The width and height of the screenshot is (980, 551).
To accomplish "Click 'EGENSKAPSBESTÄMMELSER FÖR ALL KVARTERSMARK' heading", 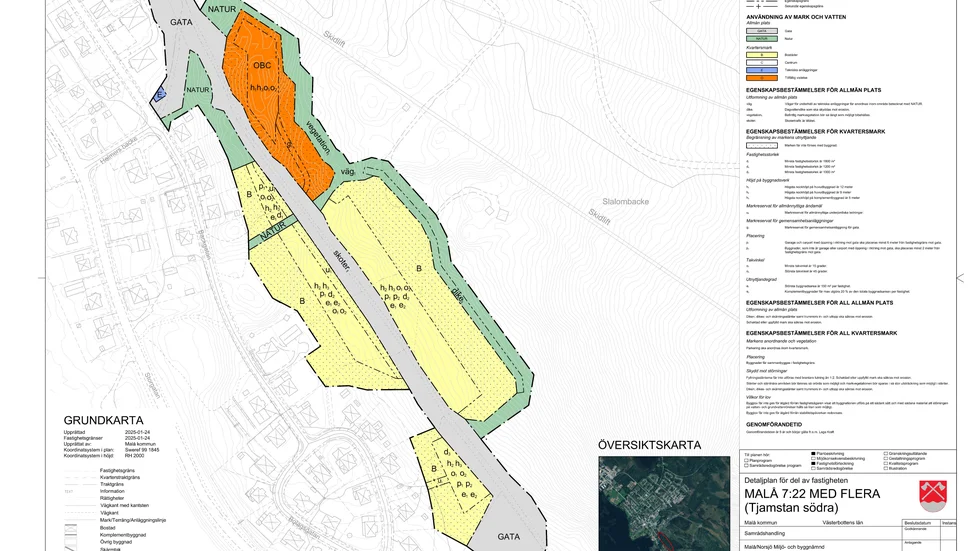I will 821,333.
